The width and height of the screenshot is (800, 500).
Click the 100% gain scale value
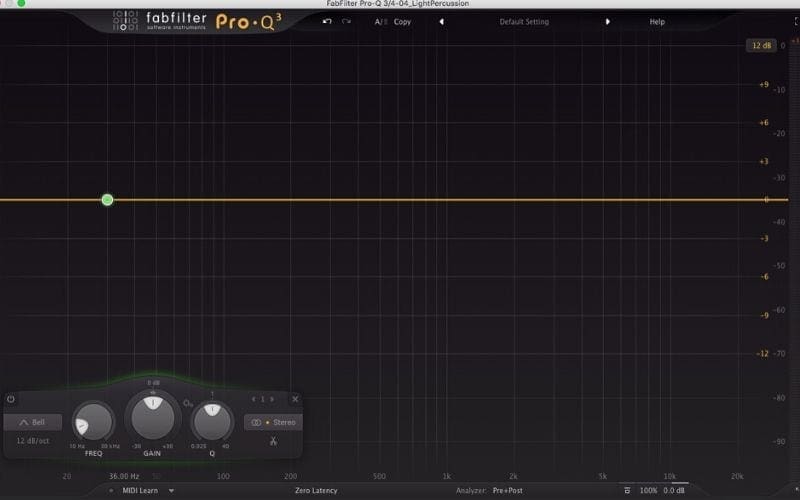point(648,490)
